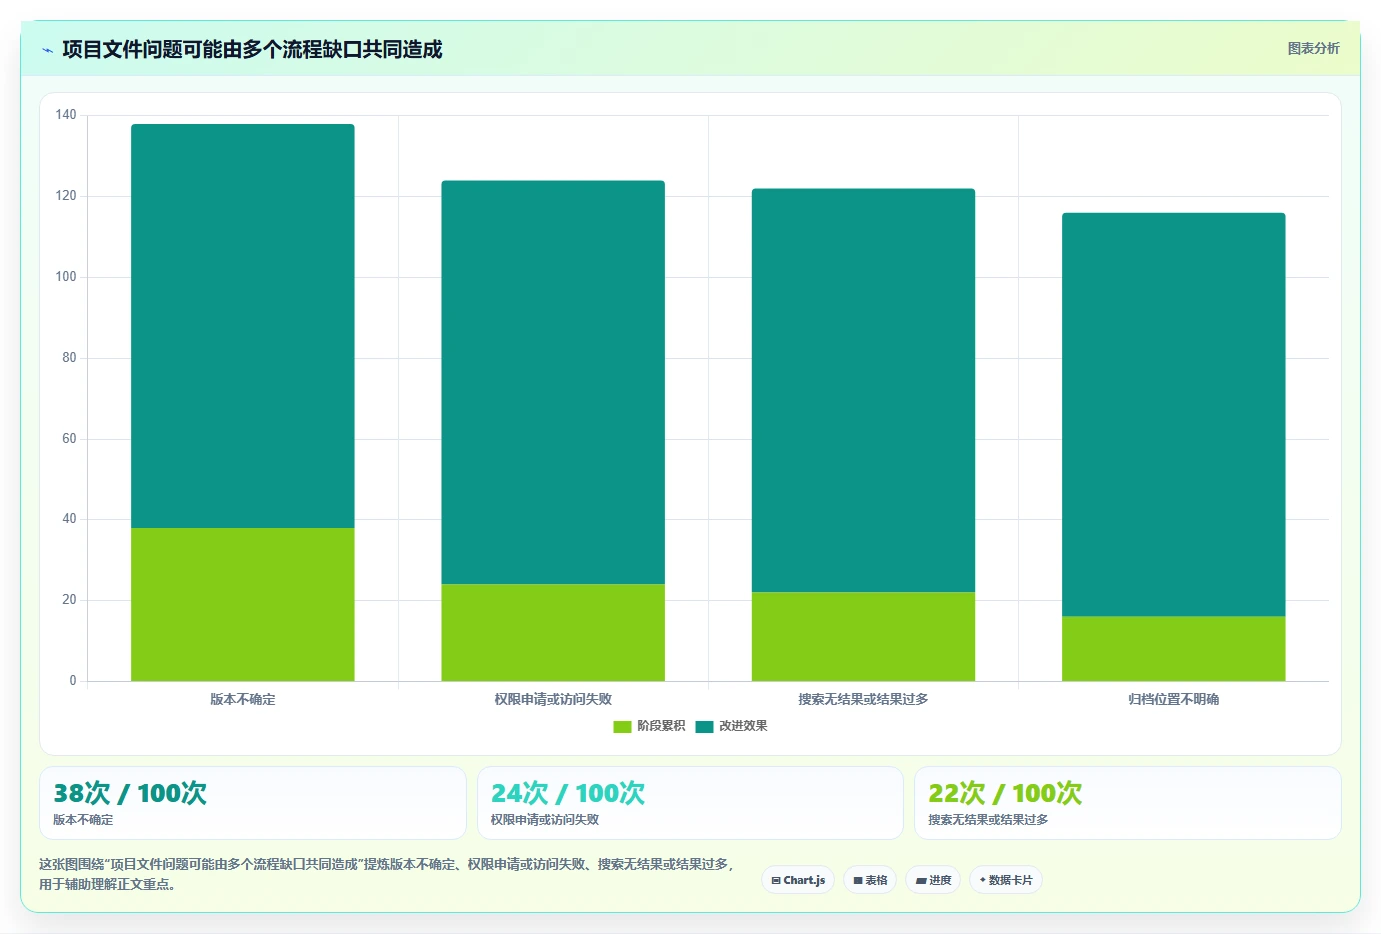Select the green bar segment for 搜索无结果或结果过多
This screenshot has width=1381, height=934.
863,636
